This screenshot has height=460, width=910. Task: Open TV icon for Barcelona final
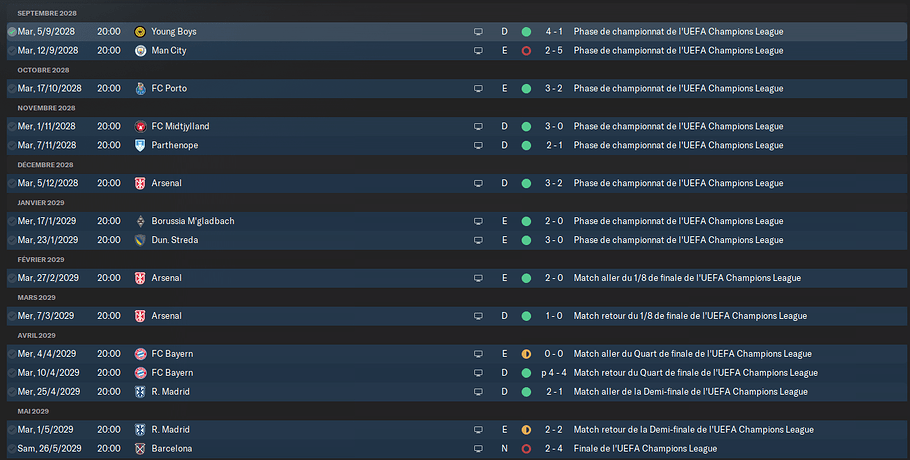478,449
